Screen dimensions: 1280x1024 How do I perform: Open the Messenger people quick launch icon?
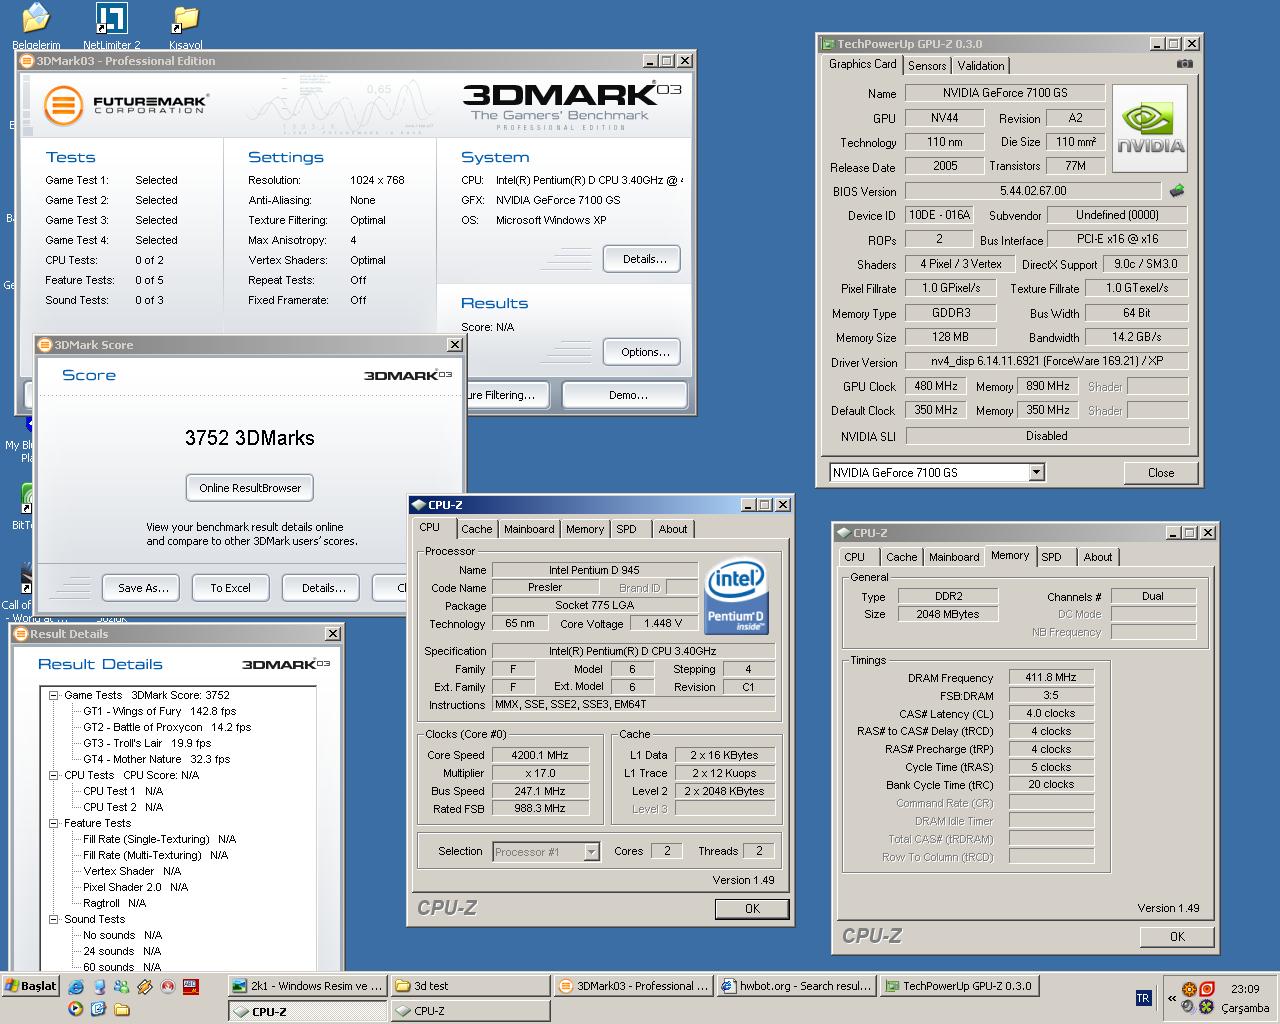pos(121,987)
